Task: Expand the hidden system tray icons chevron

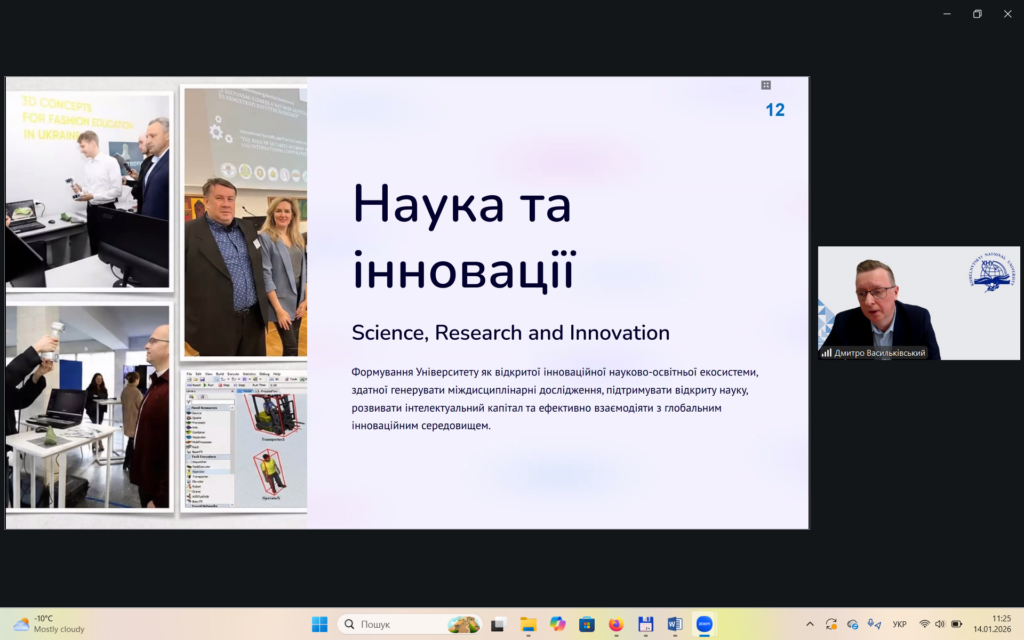Action: click(808, 624)
